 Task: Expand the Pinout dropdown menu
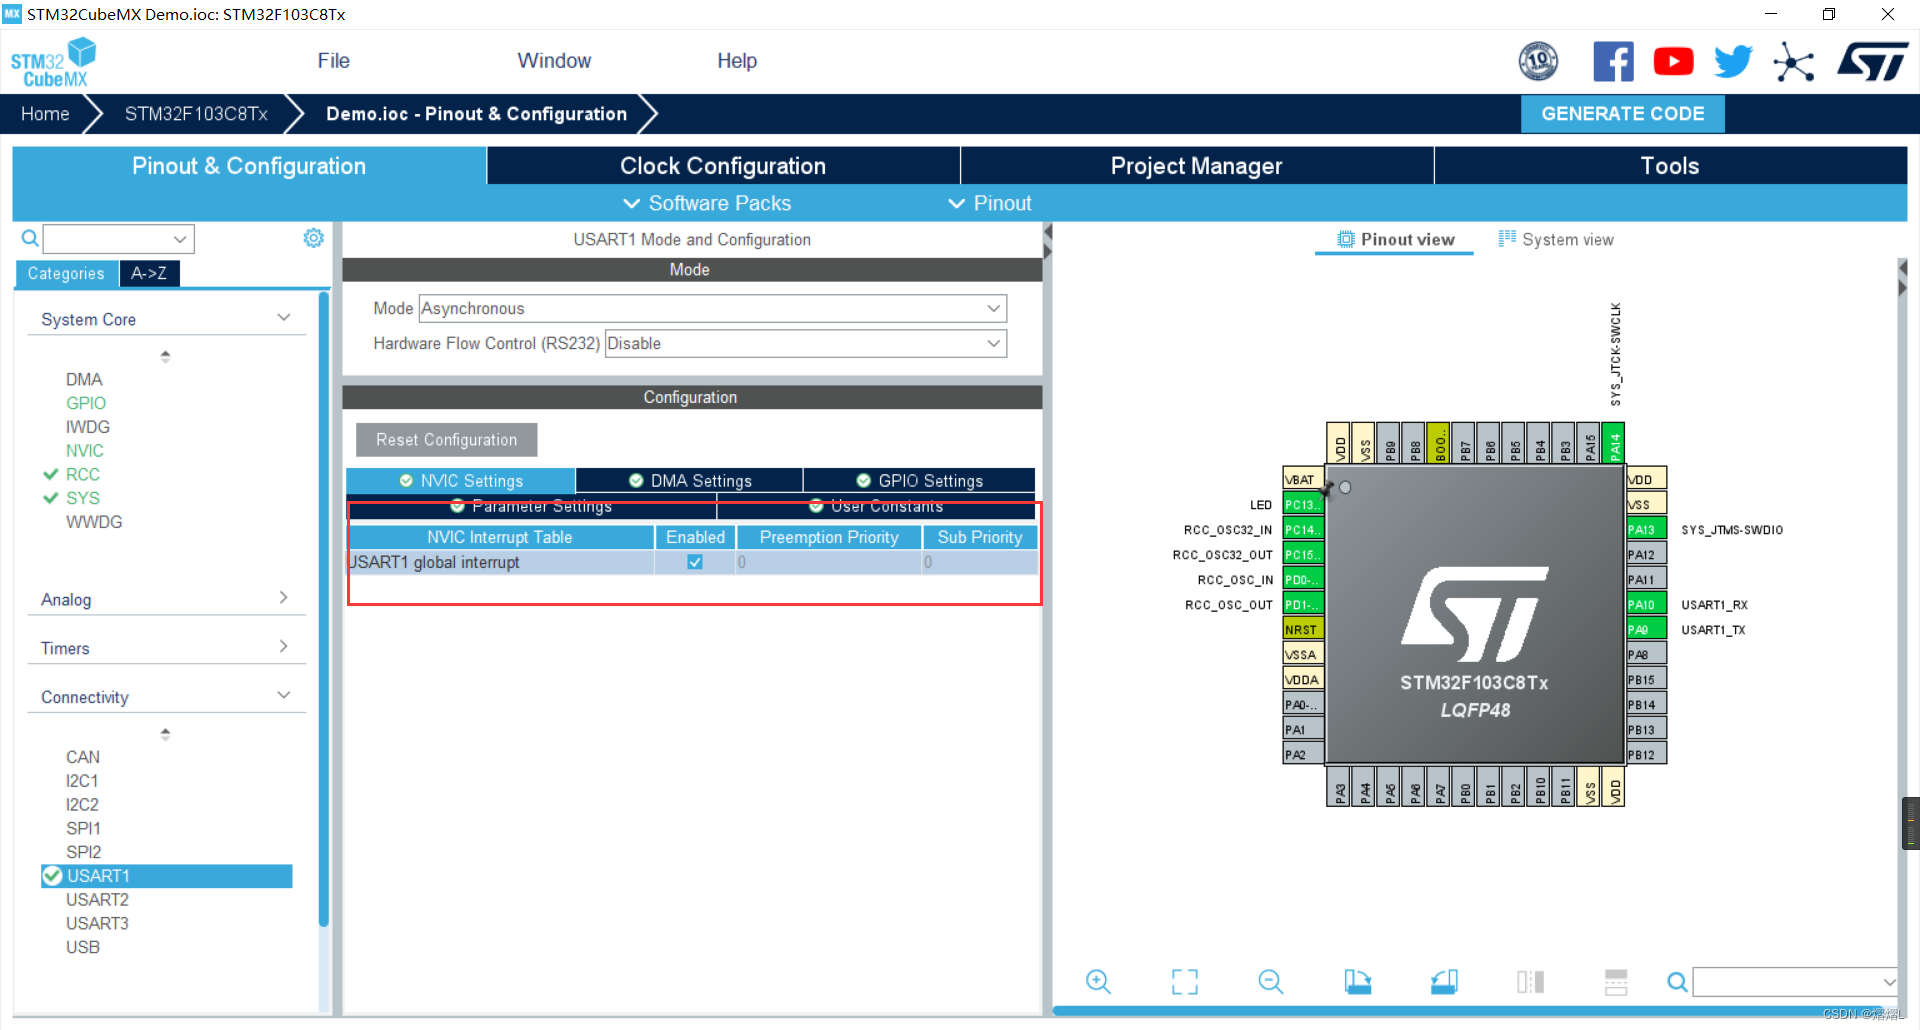(x=989, y=203)
